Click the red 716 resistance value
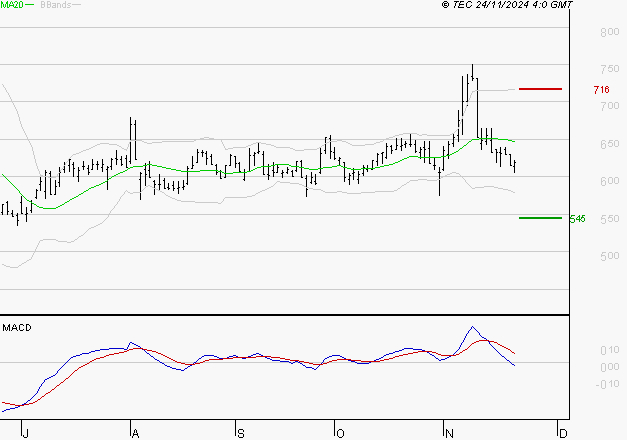Viewport: 627px width, 440px height. 601,90
